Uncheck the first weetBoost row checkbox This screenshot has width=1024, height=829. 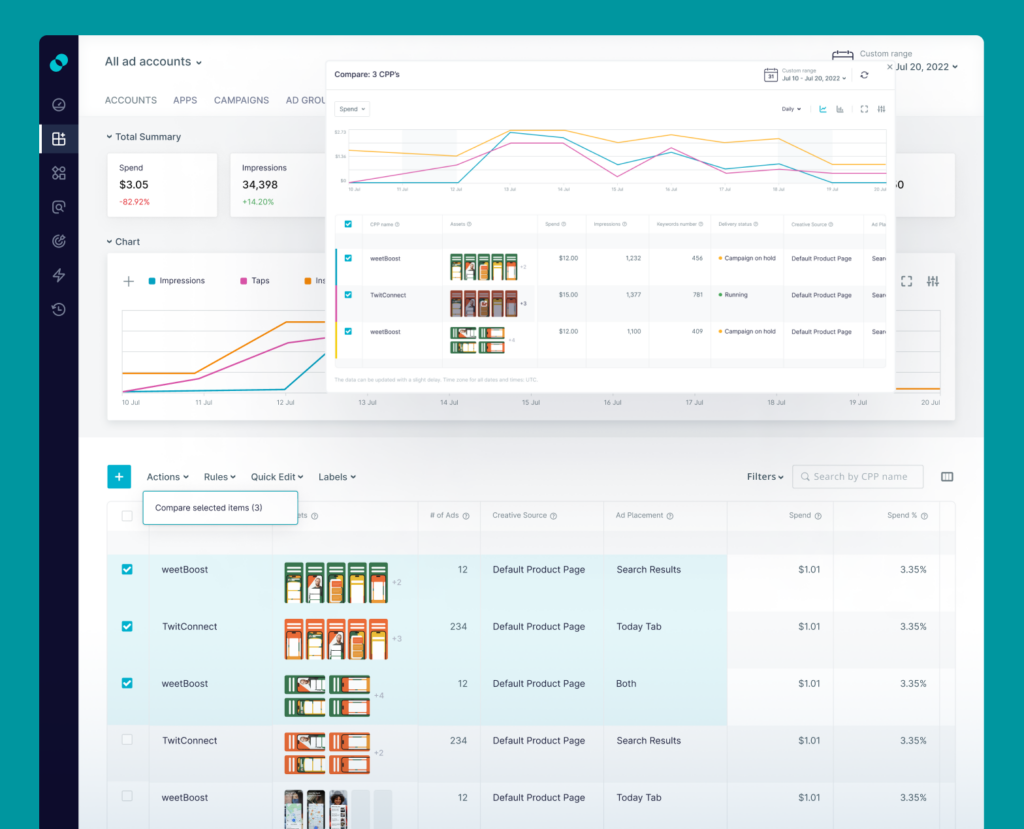(126, 569)
